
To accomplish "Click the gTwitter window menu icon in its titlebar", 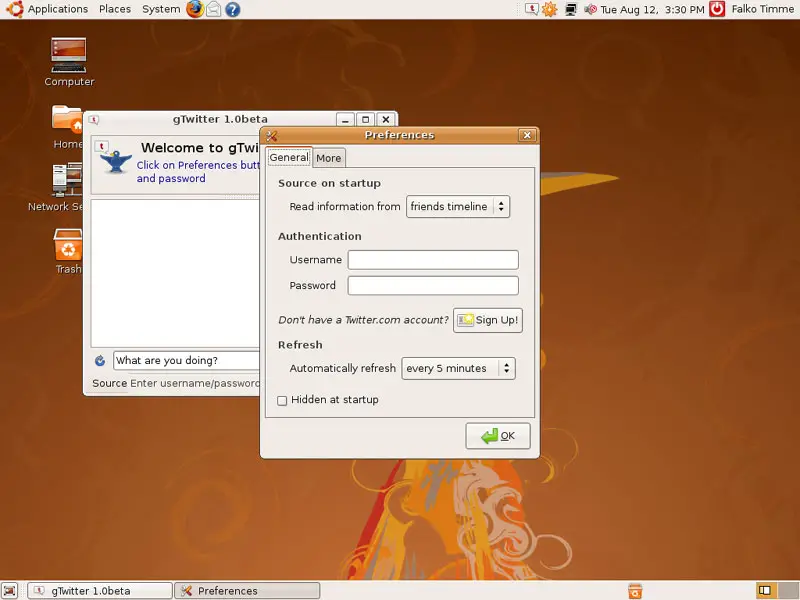I will click(94, 120).
